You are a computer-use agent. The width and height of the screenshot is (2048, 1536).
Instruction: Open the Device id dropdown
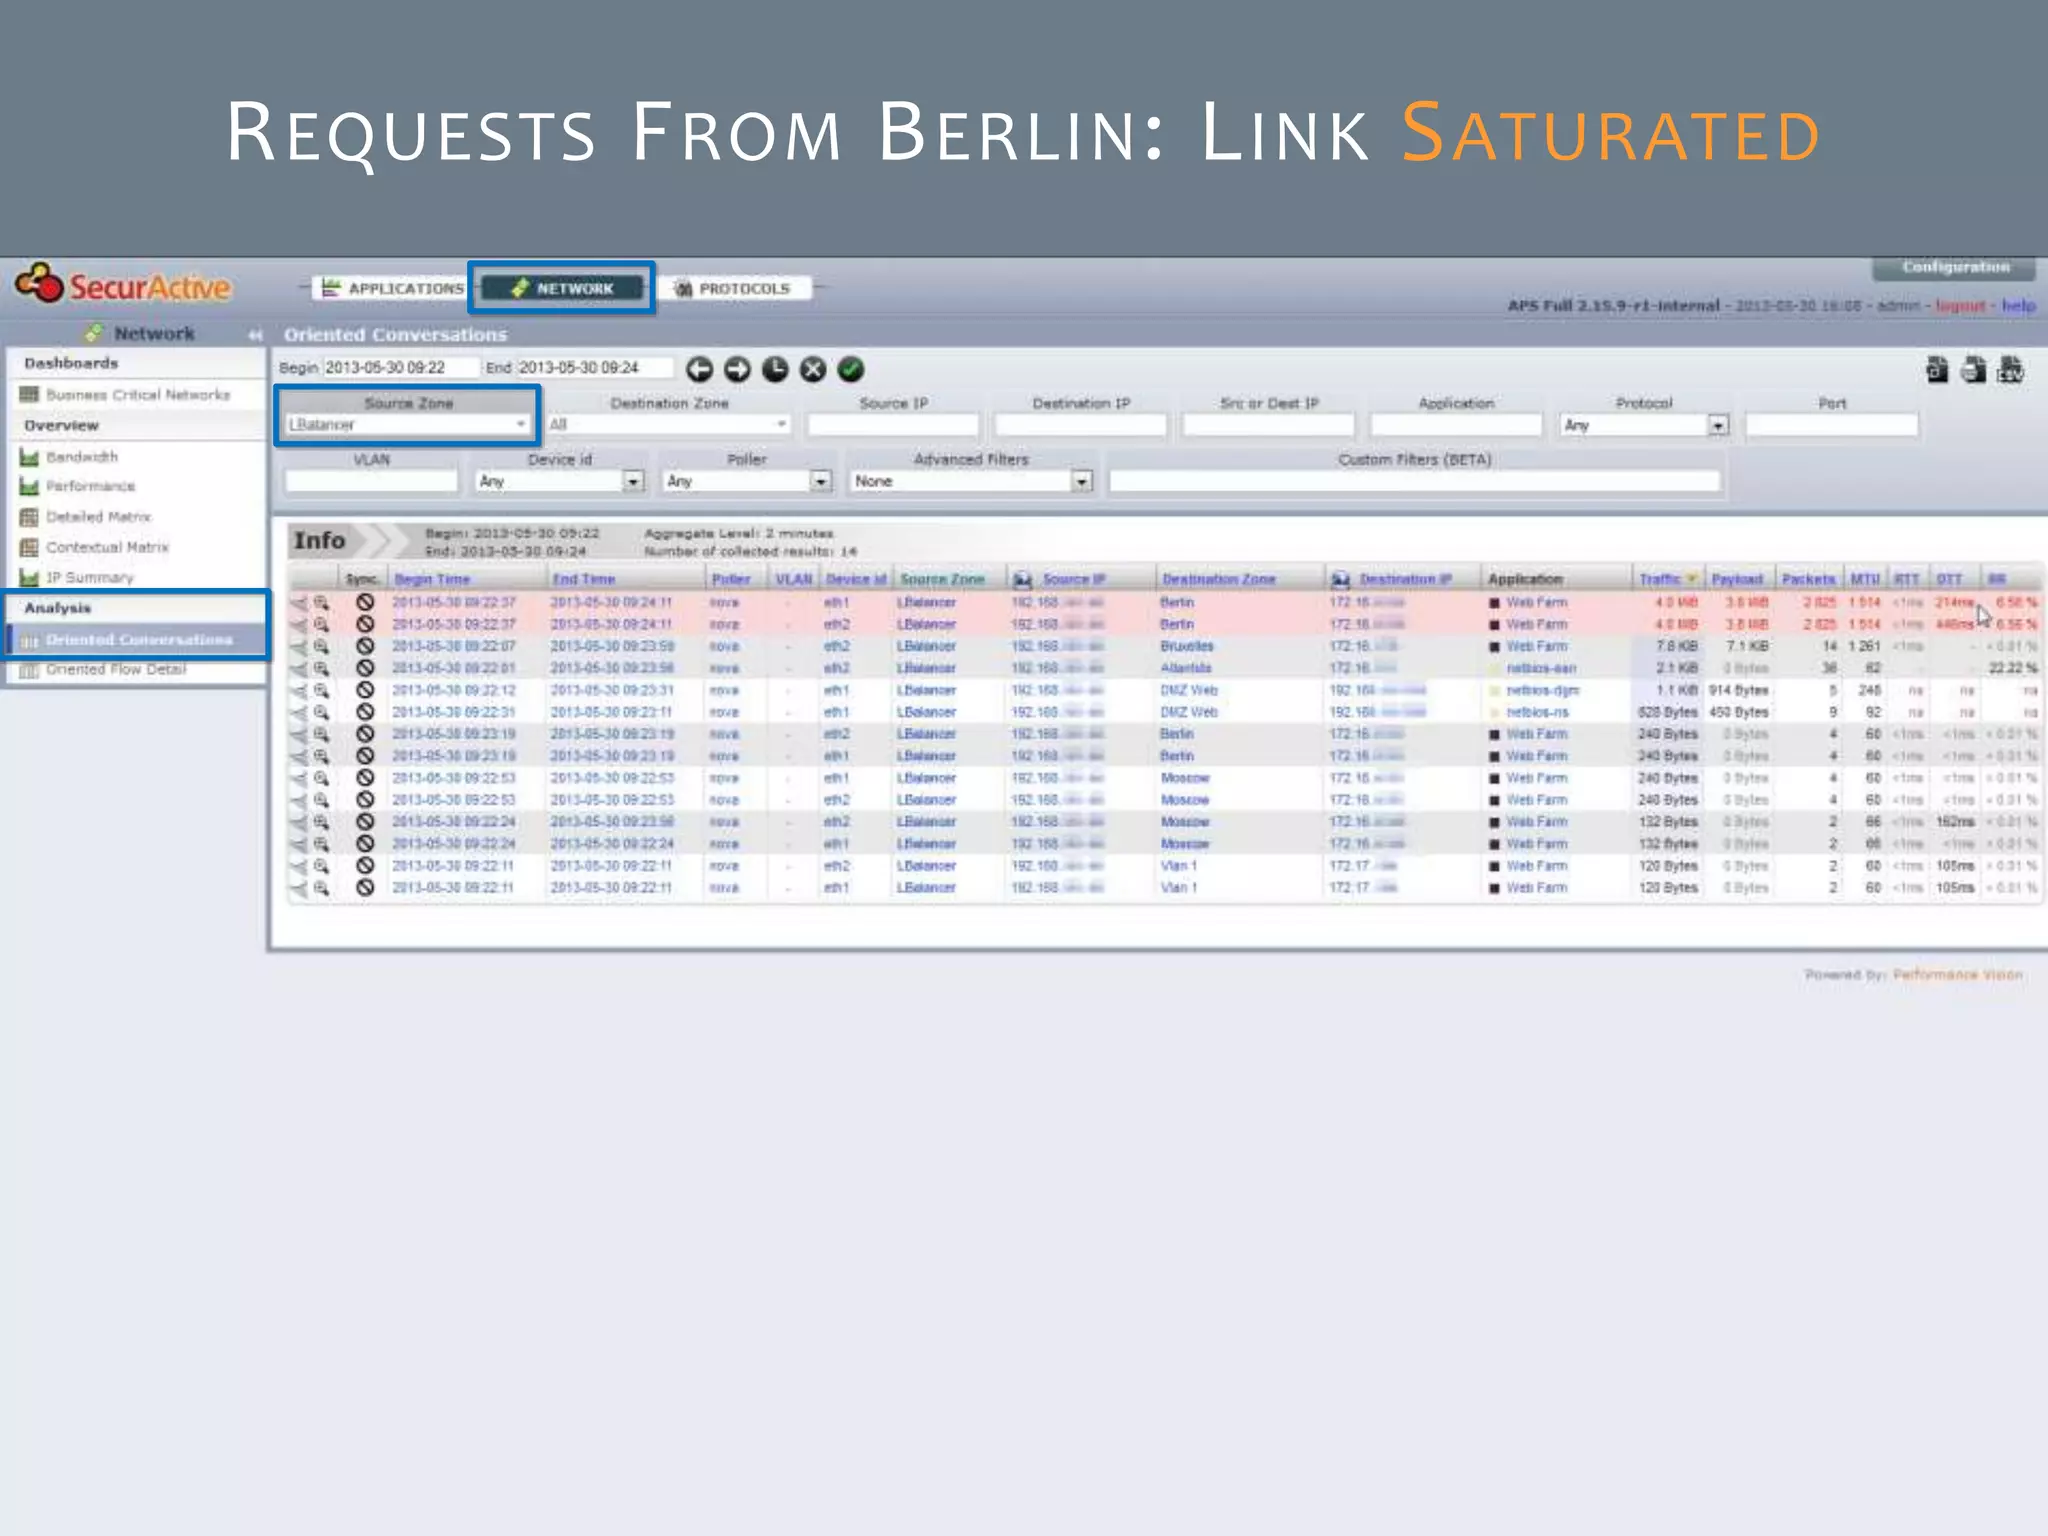tap(559, 481)
